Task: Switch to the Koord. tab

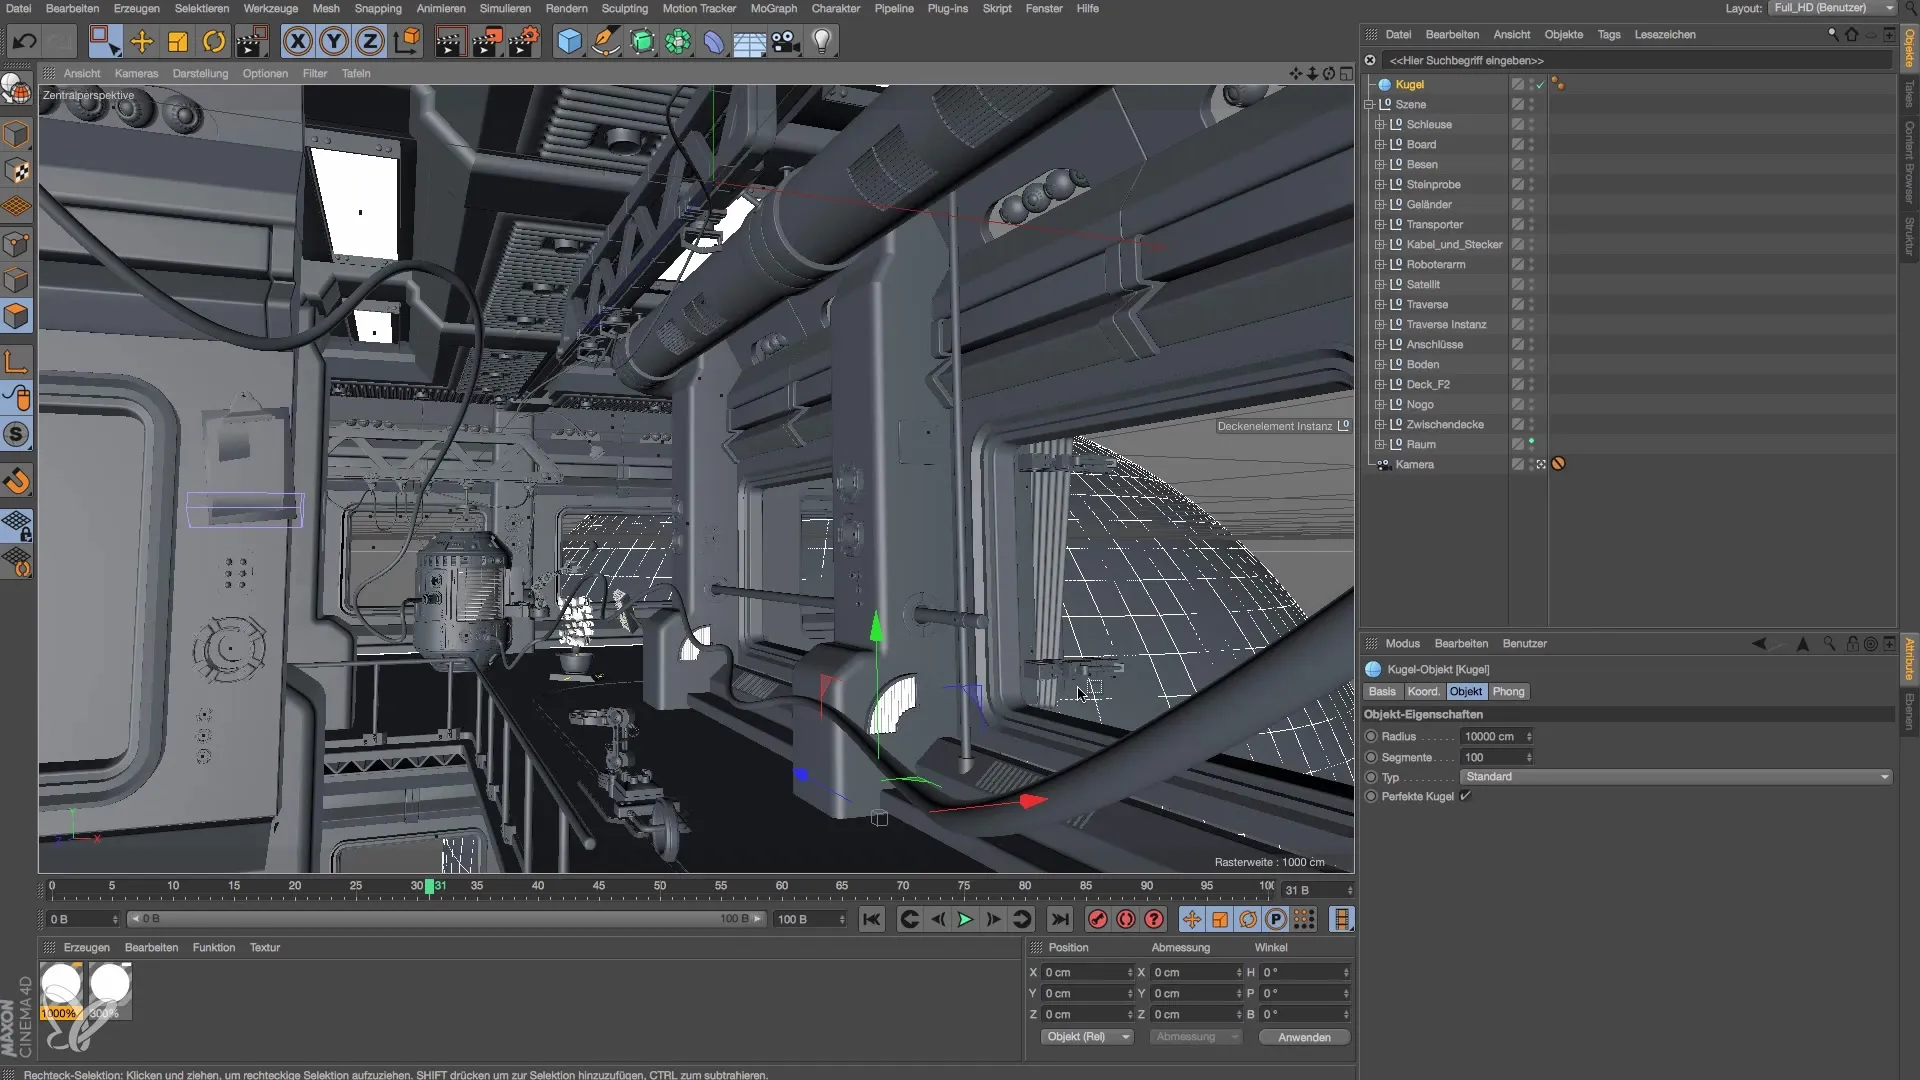Action: [x=1423, y=691]
